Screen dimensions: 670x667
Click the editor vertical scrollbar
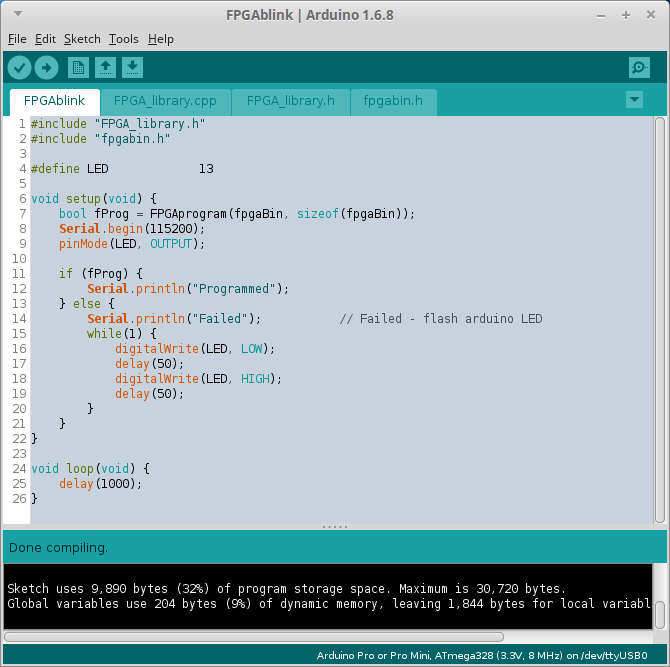coord(660,320)
